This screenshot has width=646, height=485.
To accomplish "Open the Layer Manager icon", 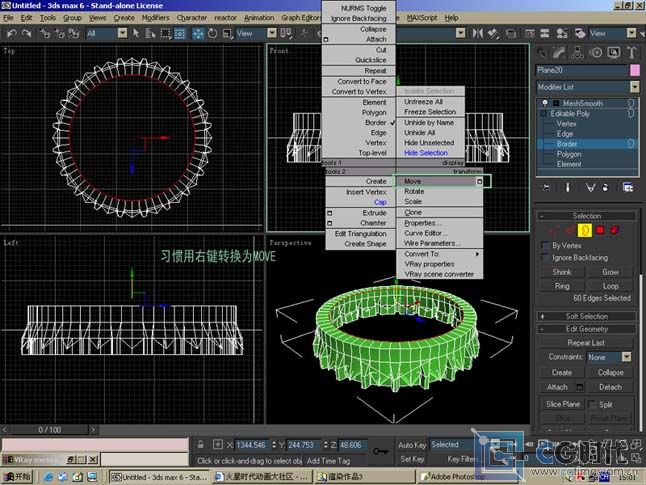I will [x=511, y=33].
